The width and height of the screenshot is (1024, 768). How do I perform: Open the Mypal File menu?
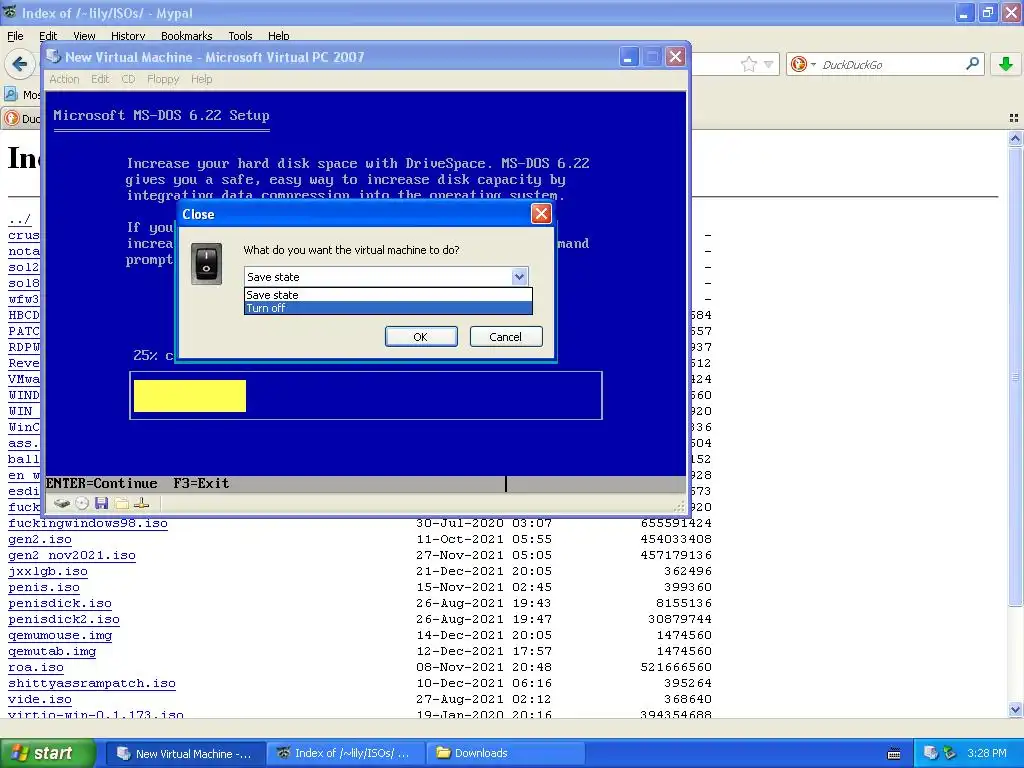coord(15,36)
